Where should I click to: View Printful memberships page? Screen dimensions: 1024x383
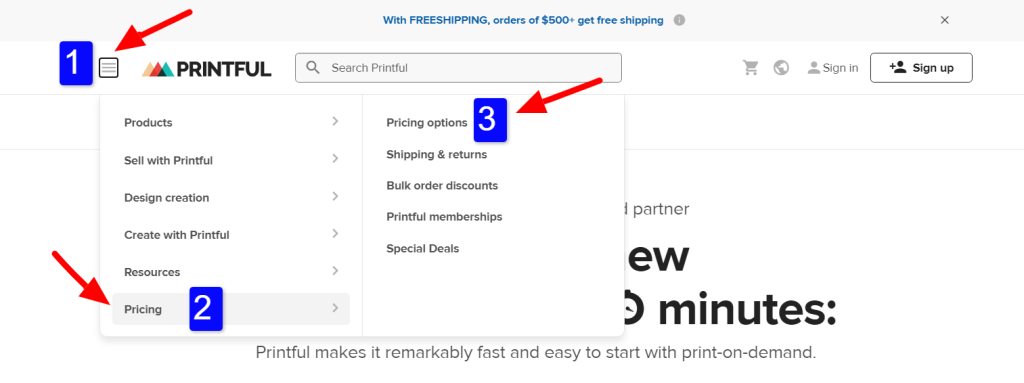point(444,216)
